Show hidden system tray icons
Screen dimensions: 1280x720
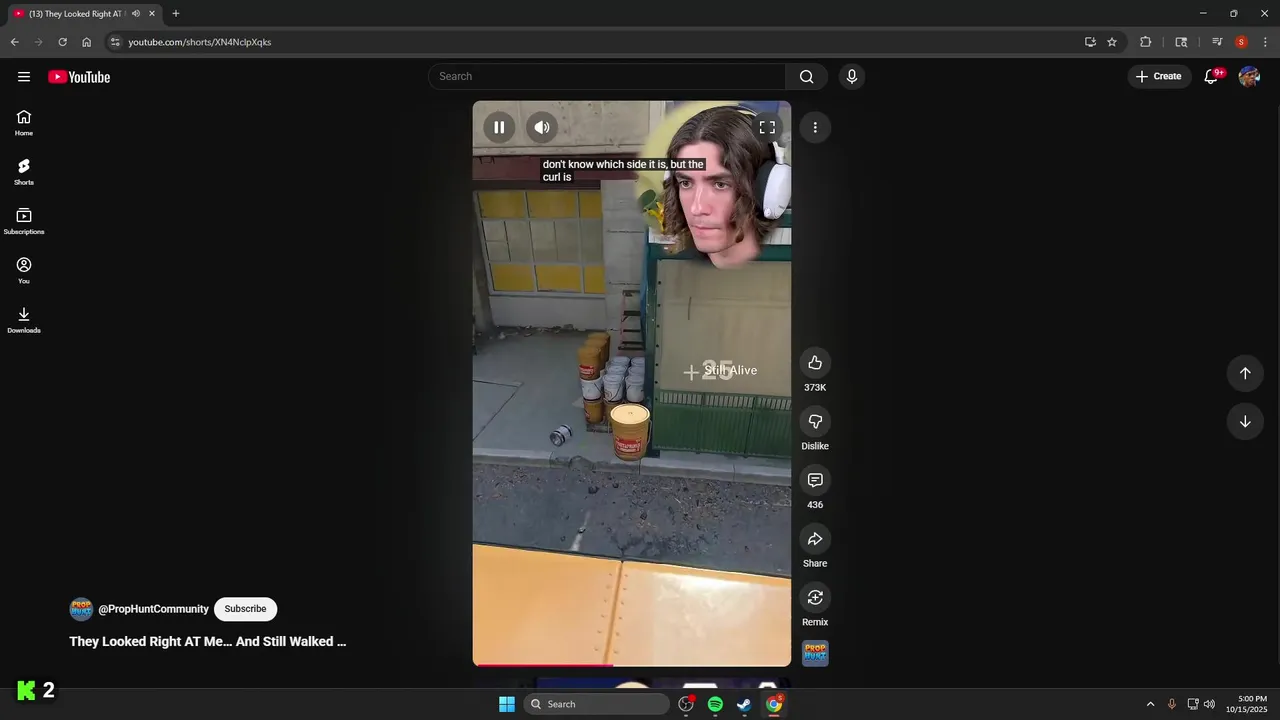click(x=1150, y=704)
